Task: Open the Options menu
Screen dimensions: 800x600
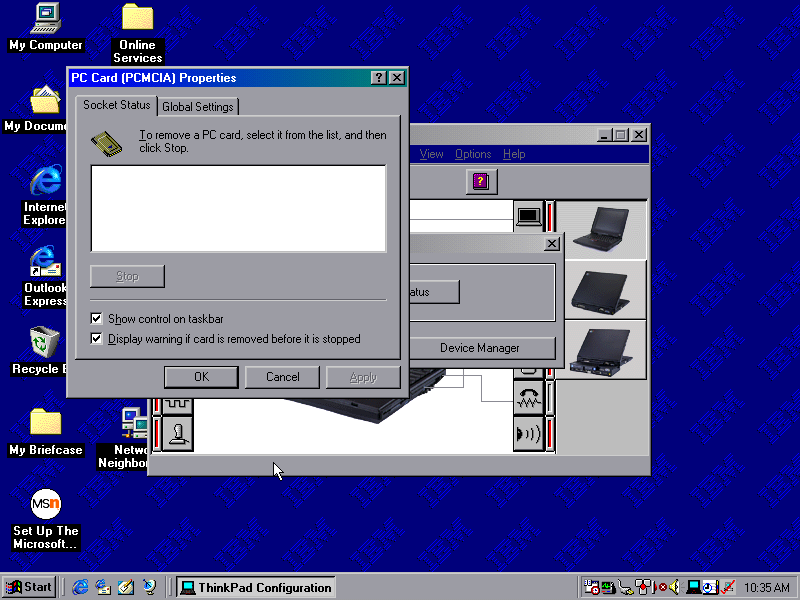Action: pyautogui.click(x=473, y=154)
